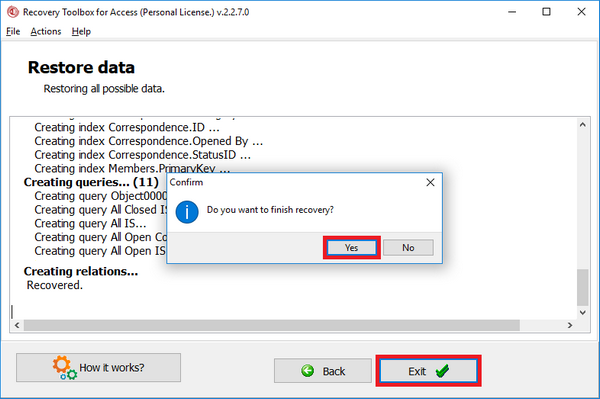Viewport: 600px width, 399px height.
Task: Close the Recovery Toolbox window
Action: click(x=581, y=12)
